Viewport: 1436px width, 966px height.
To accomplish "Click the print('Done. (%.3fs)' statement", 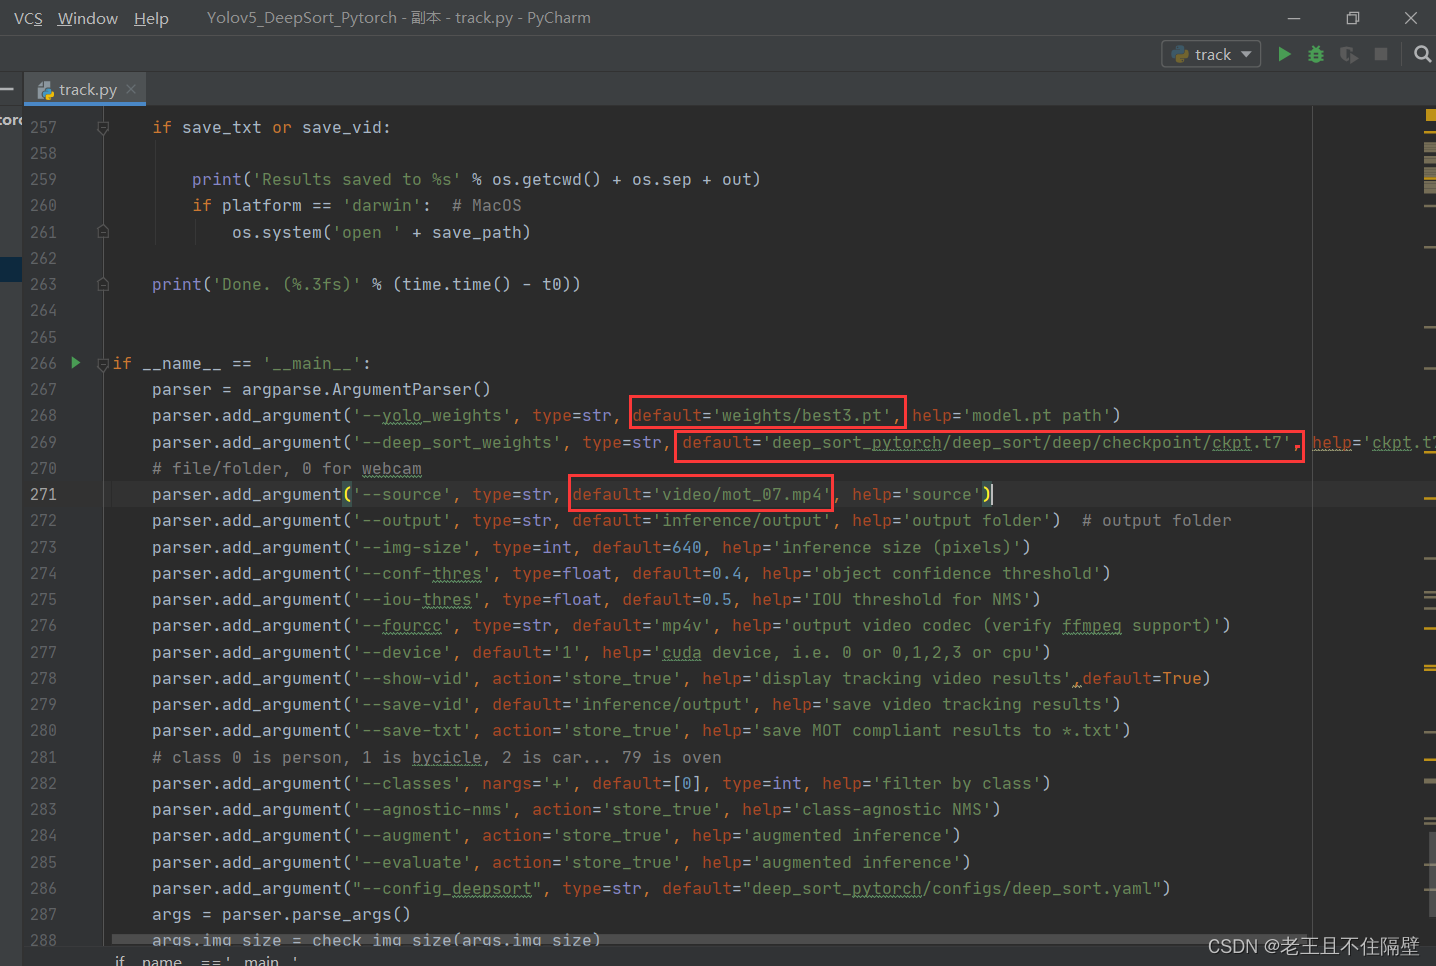I will pos(366,284).
